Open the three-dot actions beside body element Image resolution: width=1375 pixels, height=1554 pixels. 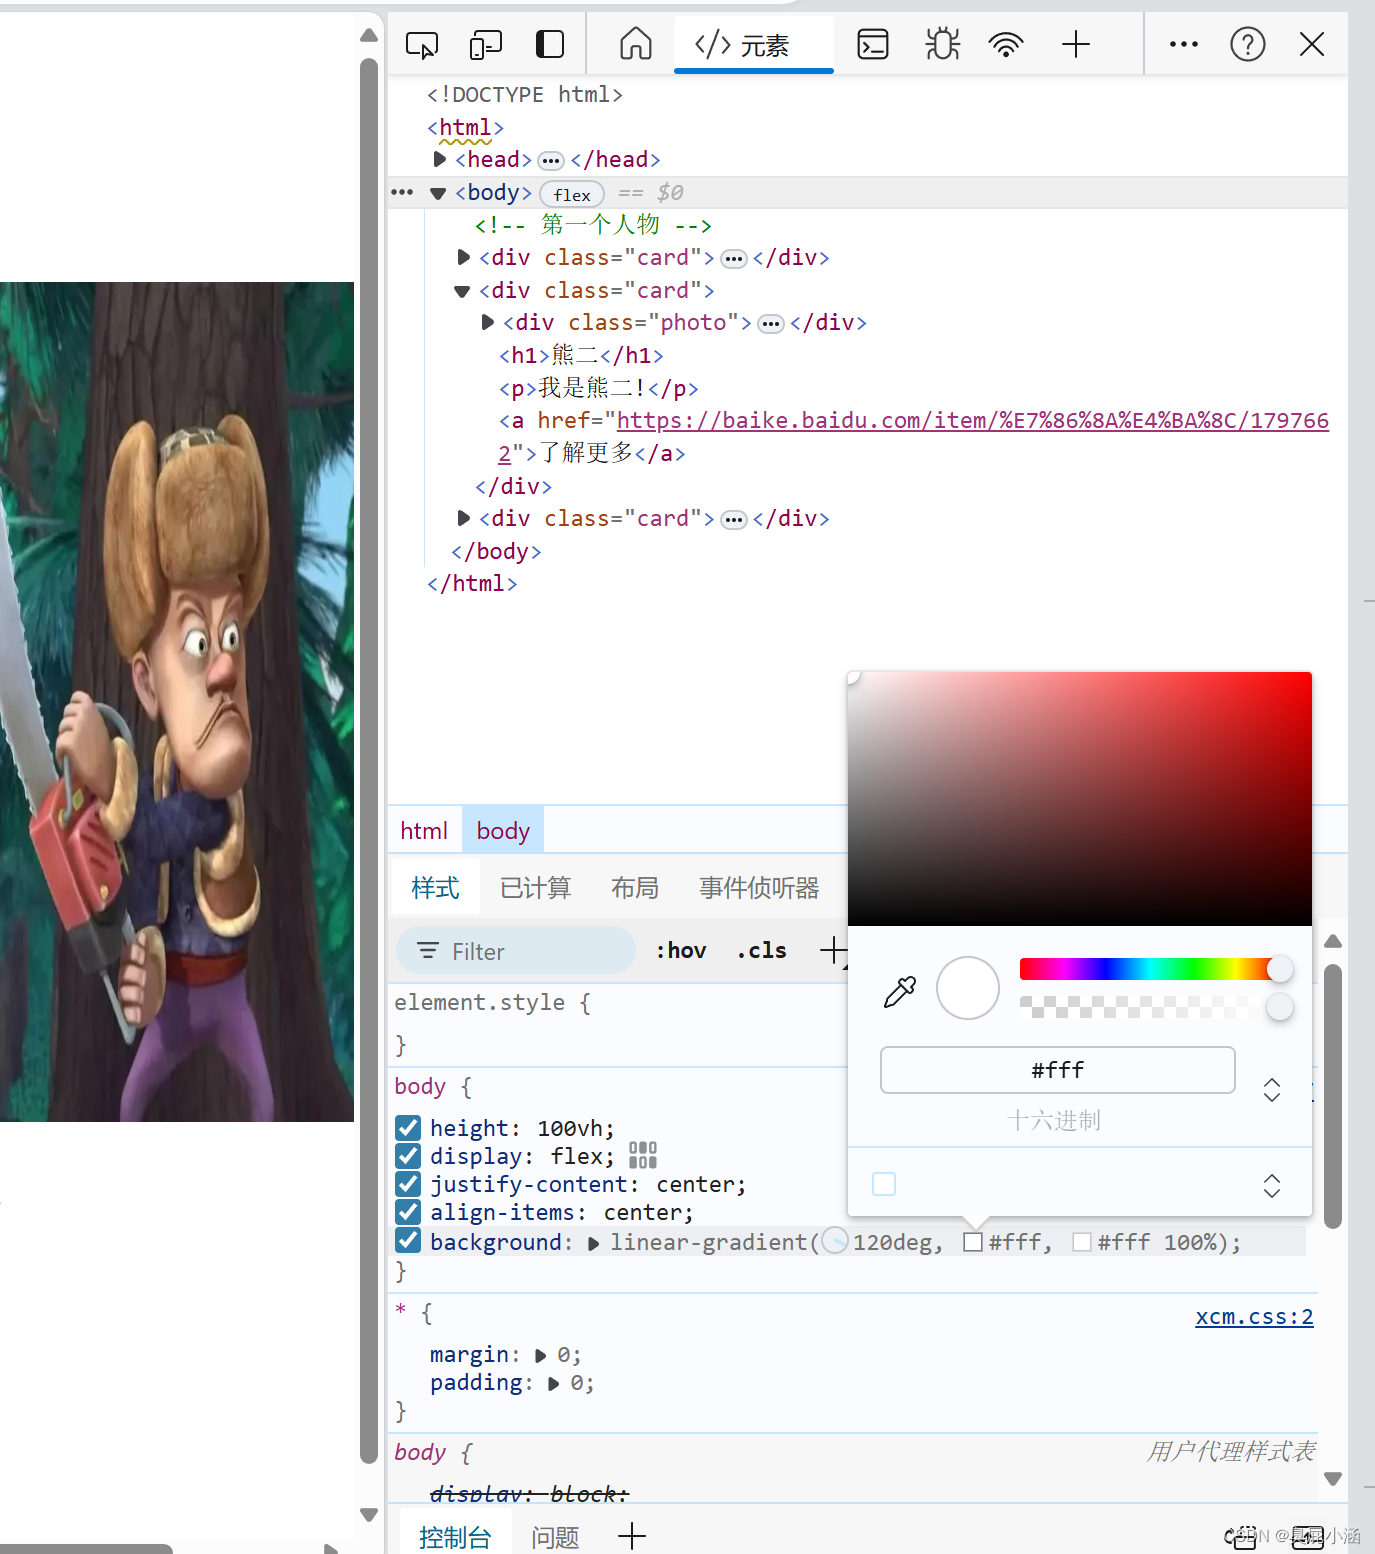pyautogui.click(x=402, y=192)
